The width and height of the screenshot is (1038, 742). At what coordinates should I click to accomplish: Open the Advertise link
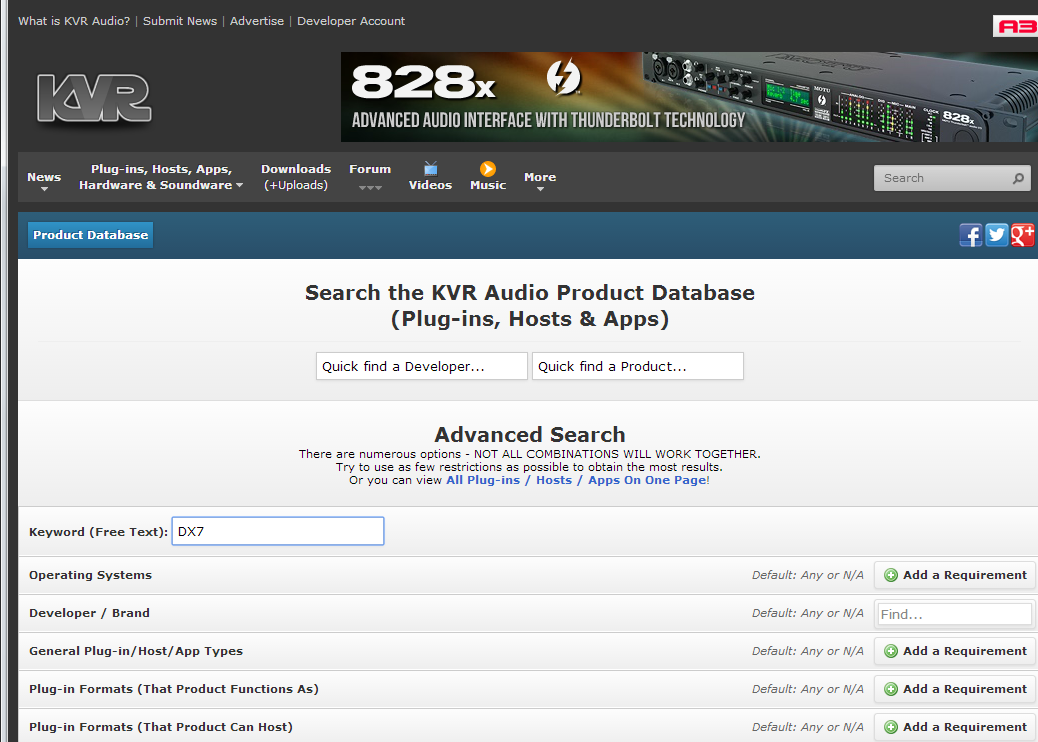click(257, 21)
